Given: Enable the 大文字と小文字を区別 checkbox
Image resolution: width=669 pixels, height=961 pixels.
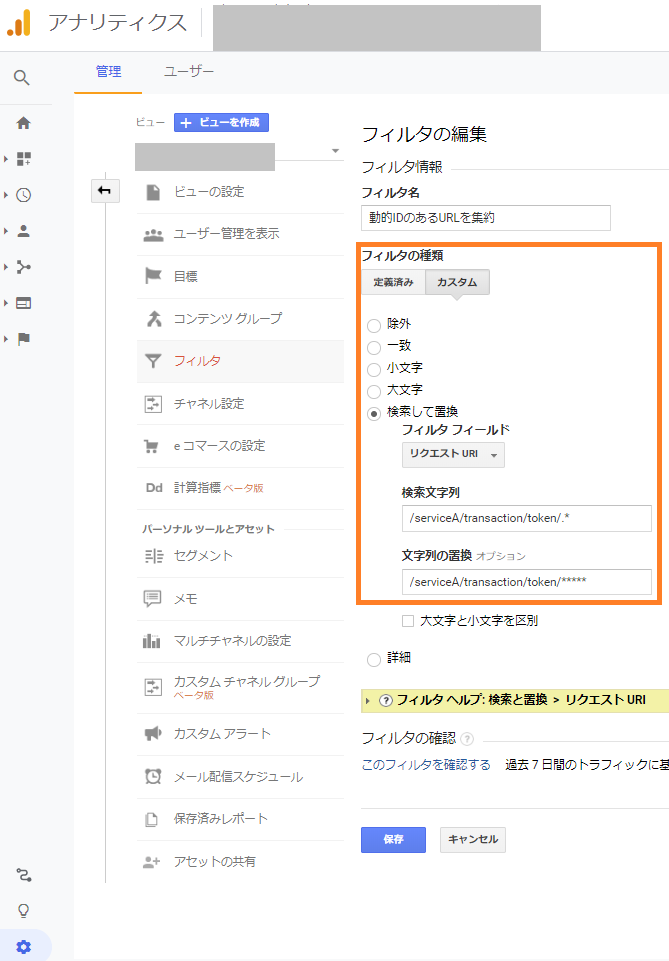Looking at the screenshot, I should [408, 621].
